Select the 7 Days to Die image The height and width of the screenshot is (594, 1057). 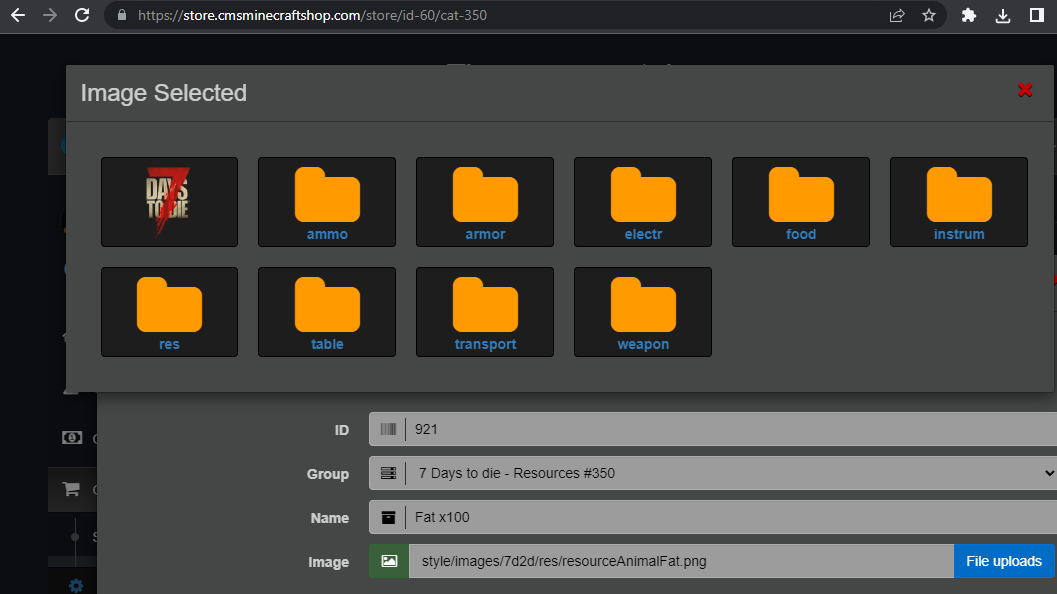pos(169,201)
